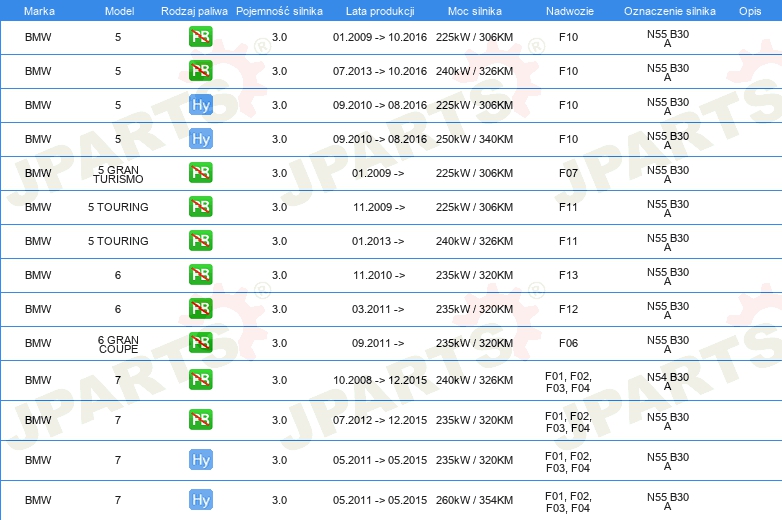Click the production date 03.2011 ->

378,309
